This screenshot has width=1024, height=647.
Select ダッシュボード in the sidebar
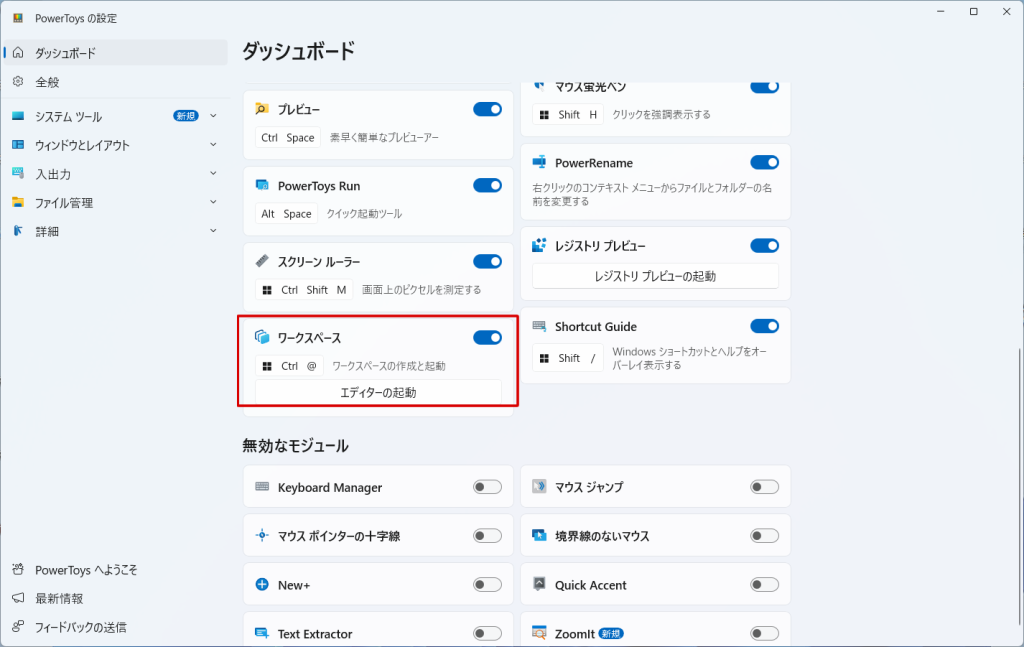(65, 53)
